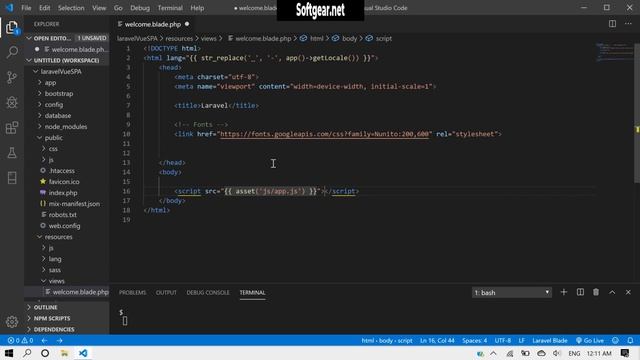Choose terminal from 1: bash dropdown
This screenshot has width=640, height=360.
[x=512, y=292]
